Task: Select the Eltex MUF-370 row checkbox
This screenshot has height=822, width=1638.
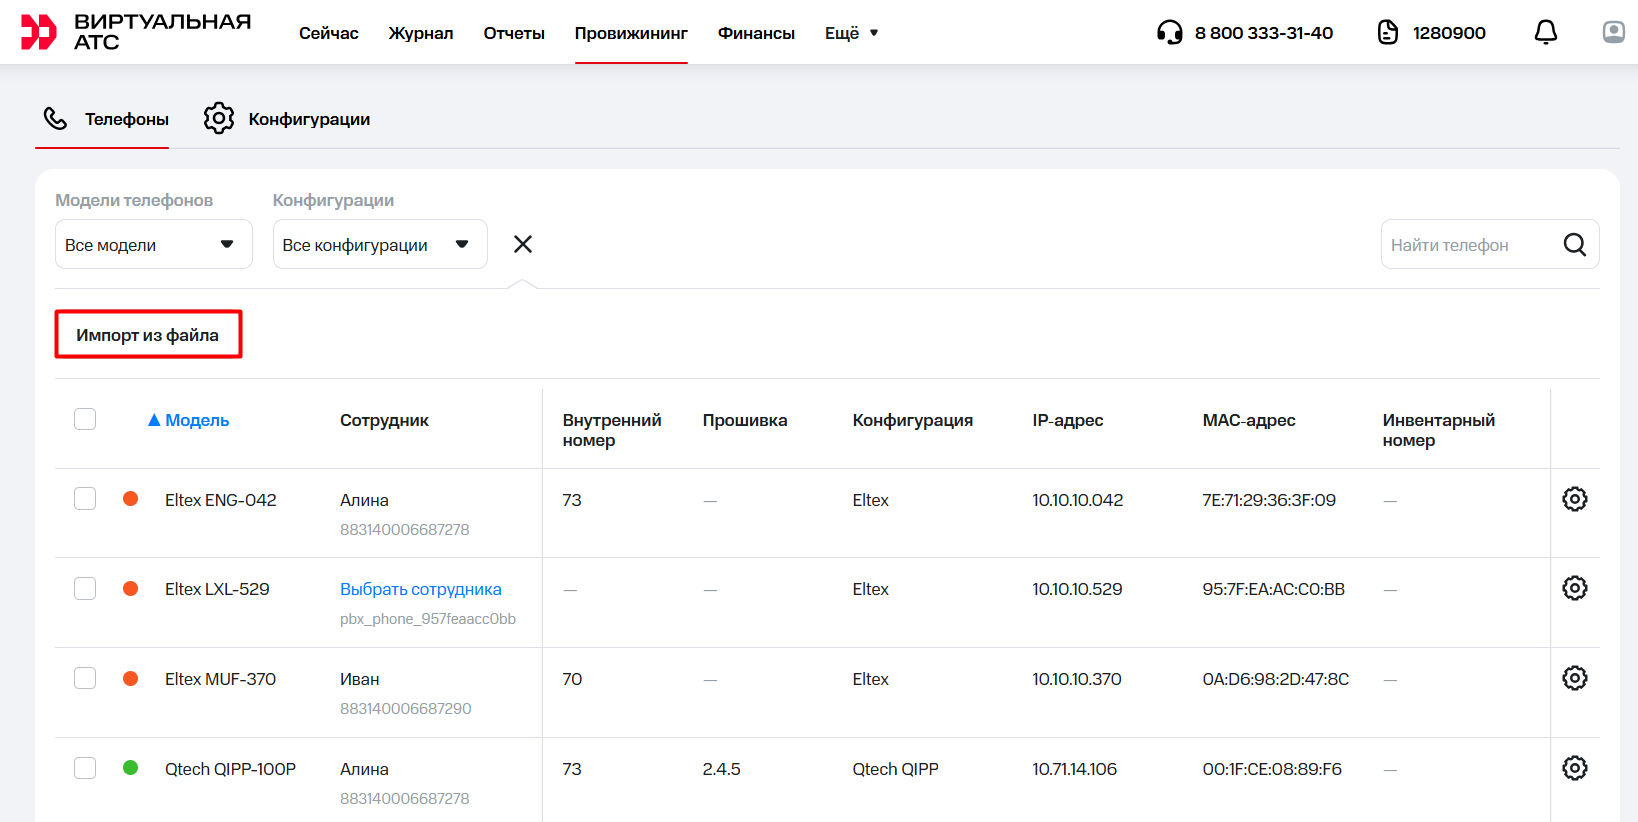Action: pyautogui.click(x=85, y=678)
